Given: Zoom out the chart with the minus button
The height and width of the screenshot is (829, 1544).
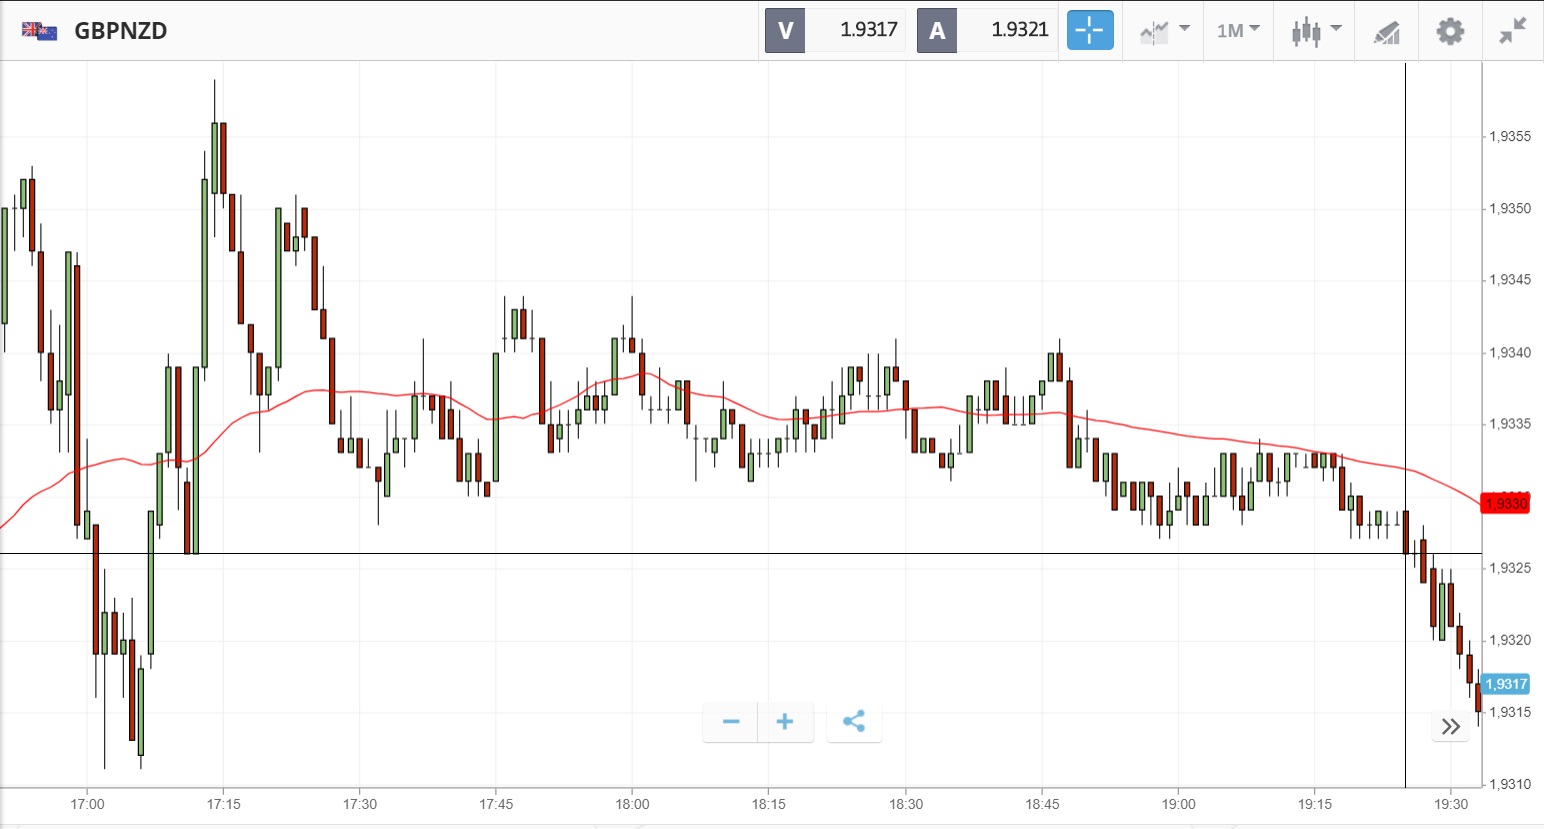Looking at the screenshot, I should point(731,722).
